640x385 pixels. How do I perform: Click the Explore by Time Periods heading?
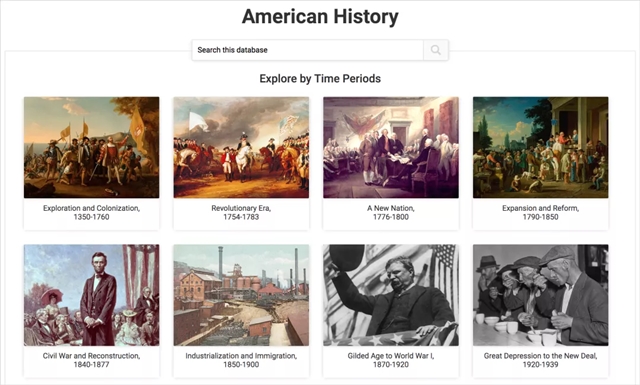pyautogui.click(x=320, y=78)
